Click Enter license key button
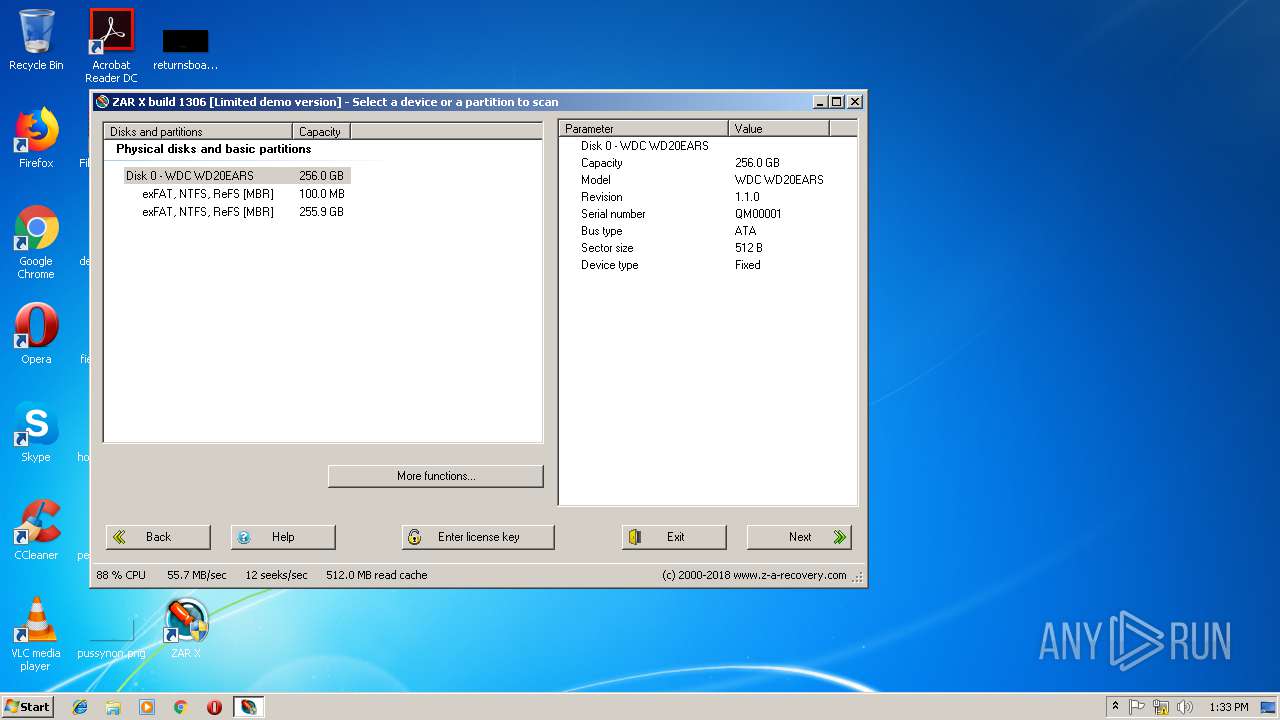This screenshot has height=720, width=1280. click(478, 537)
